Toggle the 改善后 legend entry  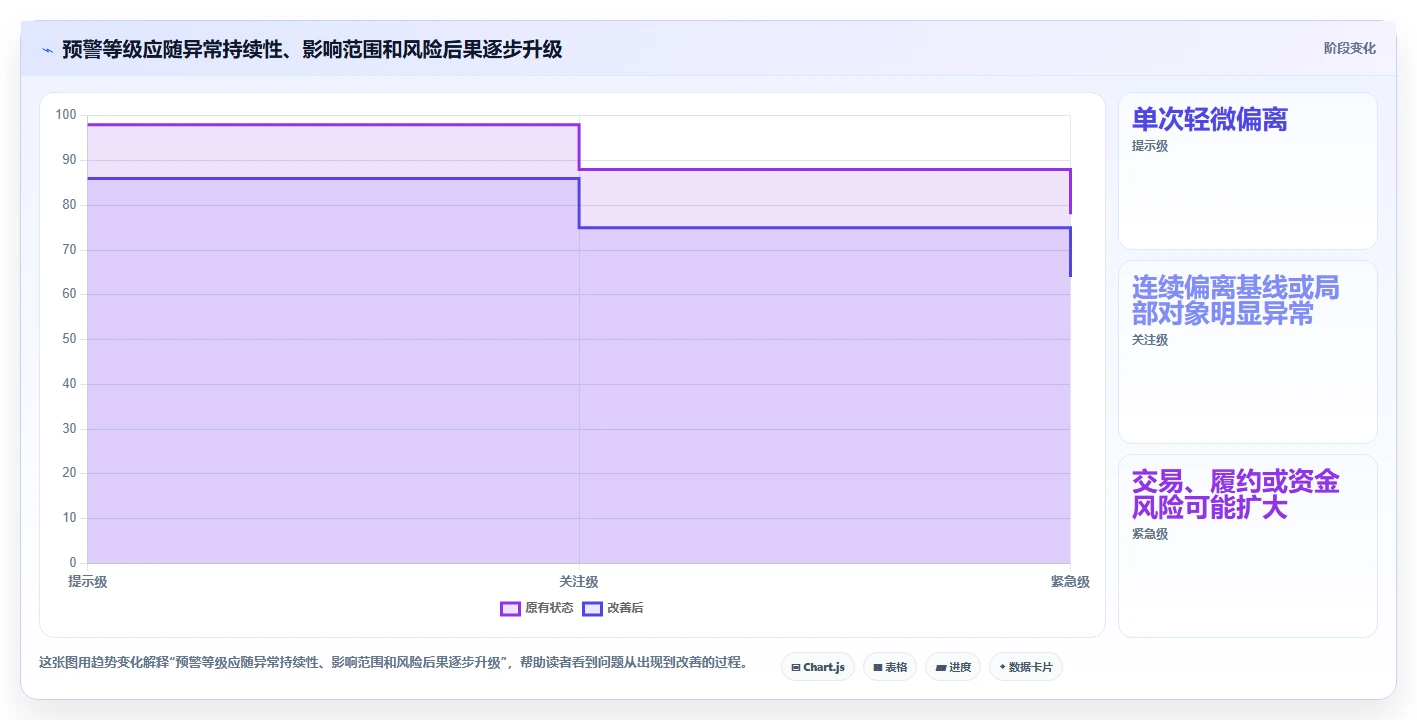click(x=613, y=608)
